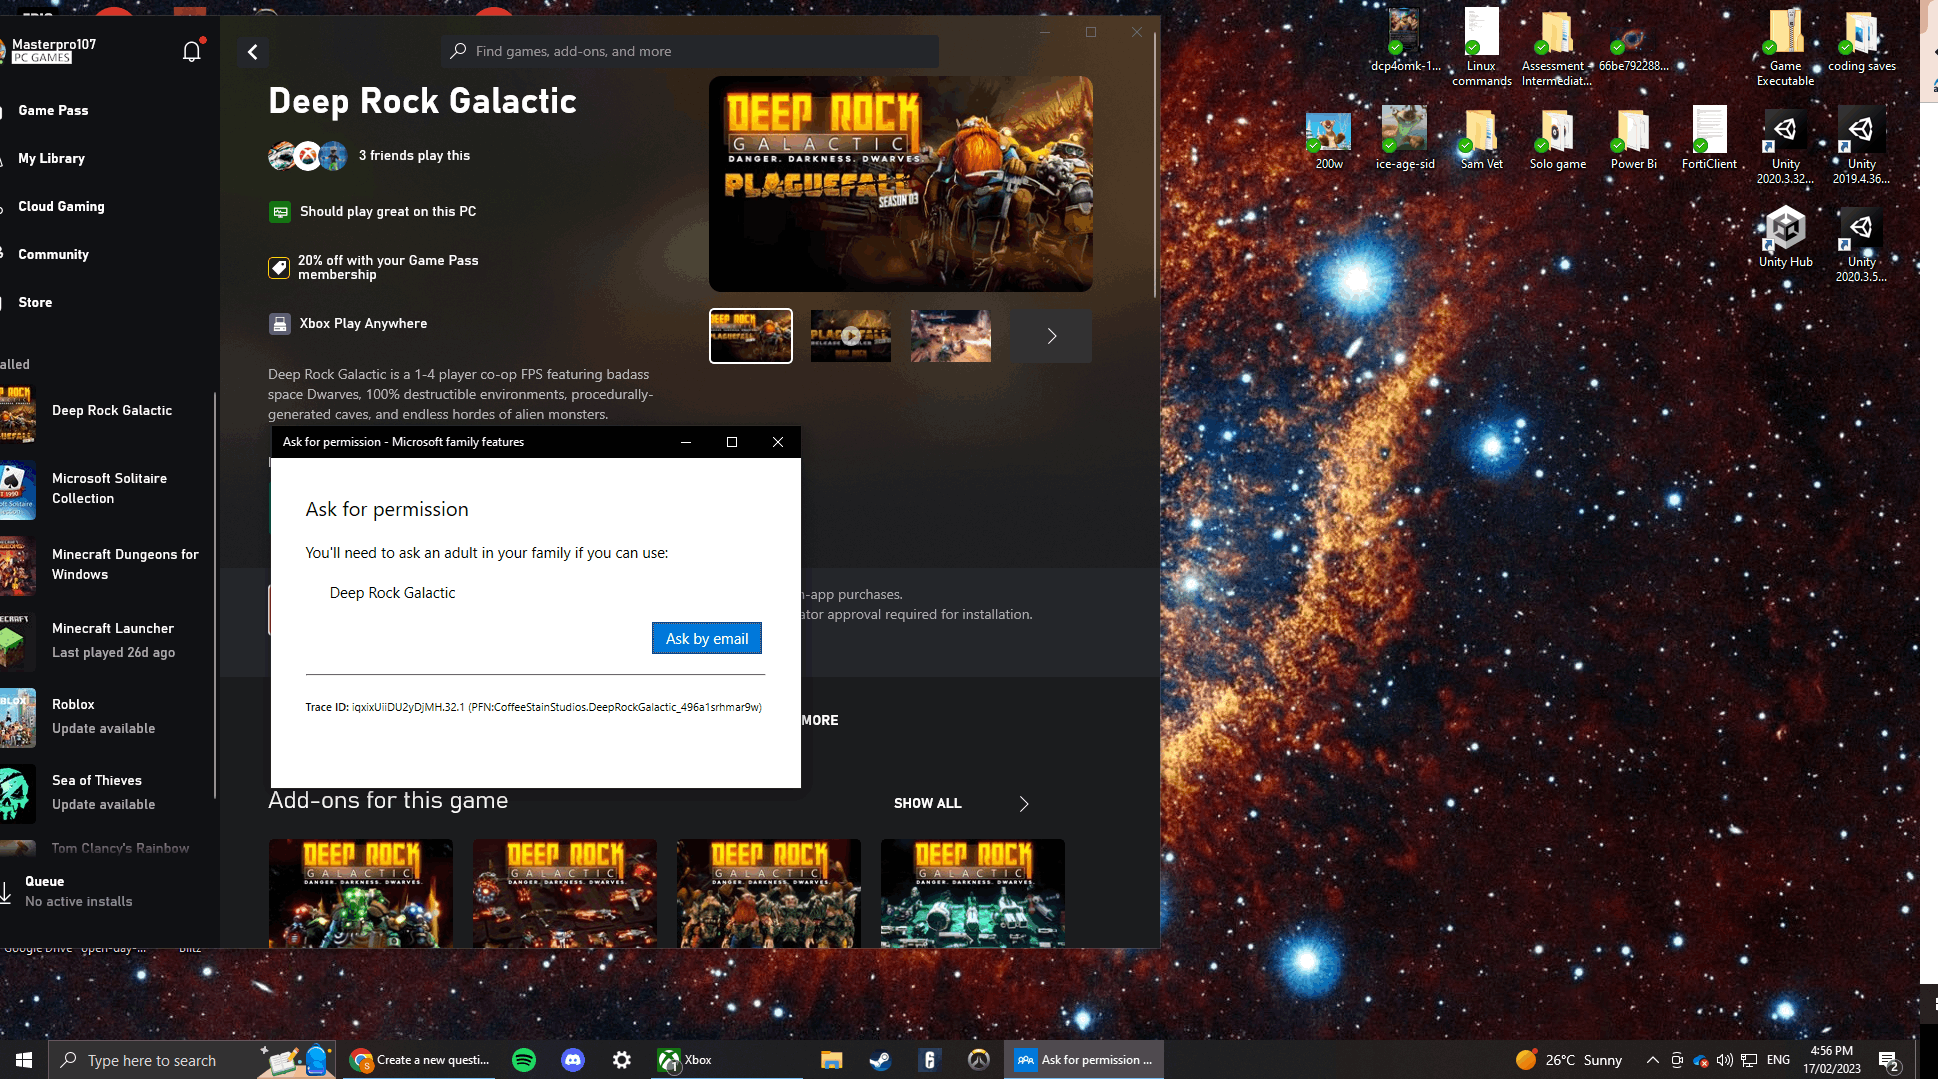Select the third gameplay screenshot thumbnail

951,336
